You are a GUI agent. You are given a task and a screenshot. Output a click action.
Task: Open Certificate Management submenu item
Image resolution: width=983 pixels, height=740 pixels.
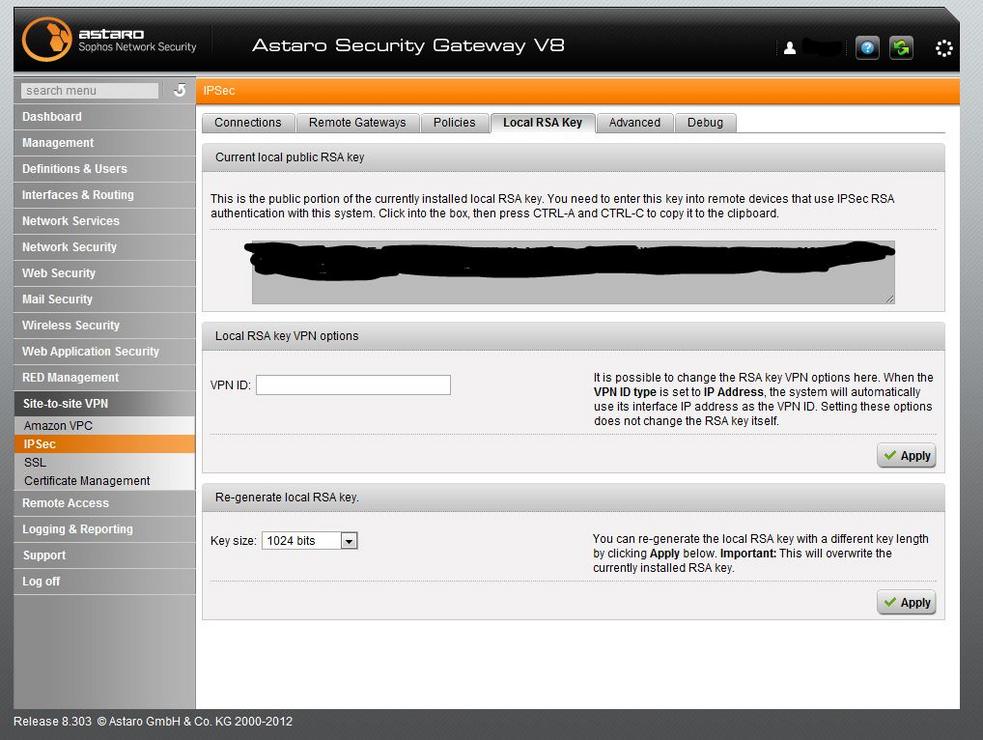point(104,481)
